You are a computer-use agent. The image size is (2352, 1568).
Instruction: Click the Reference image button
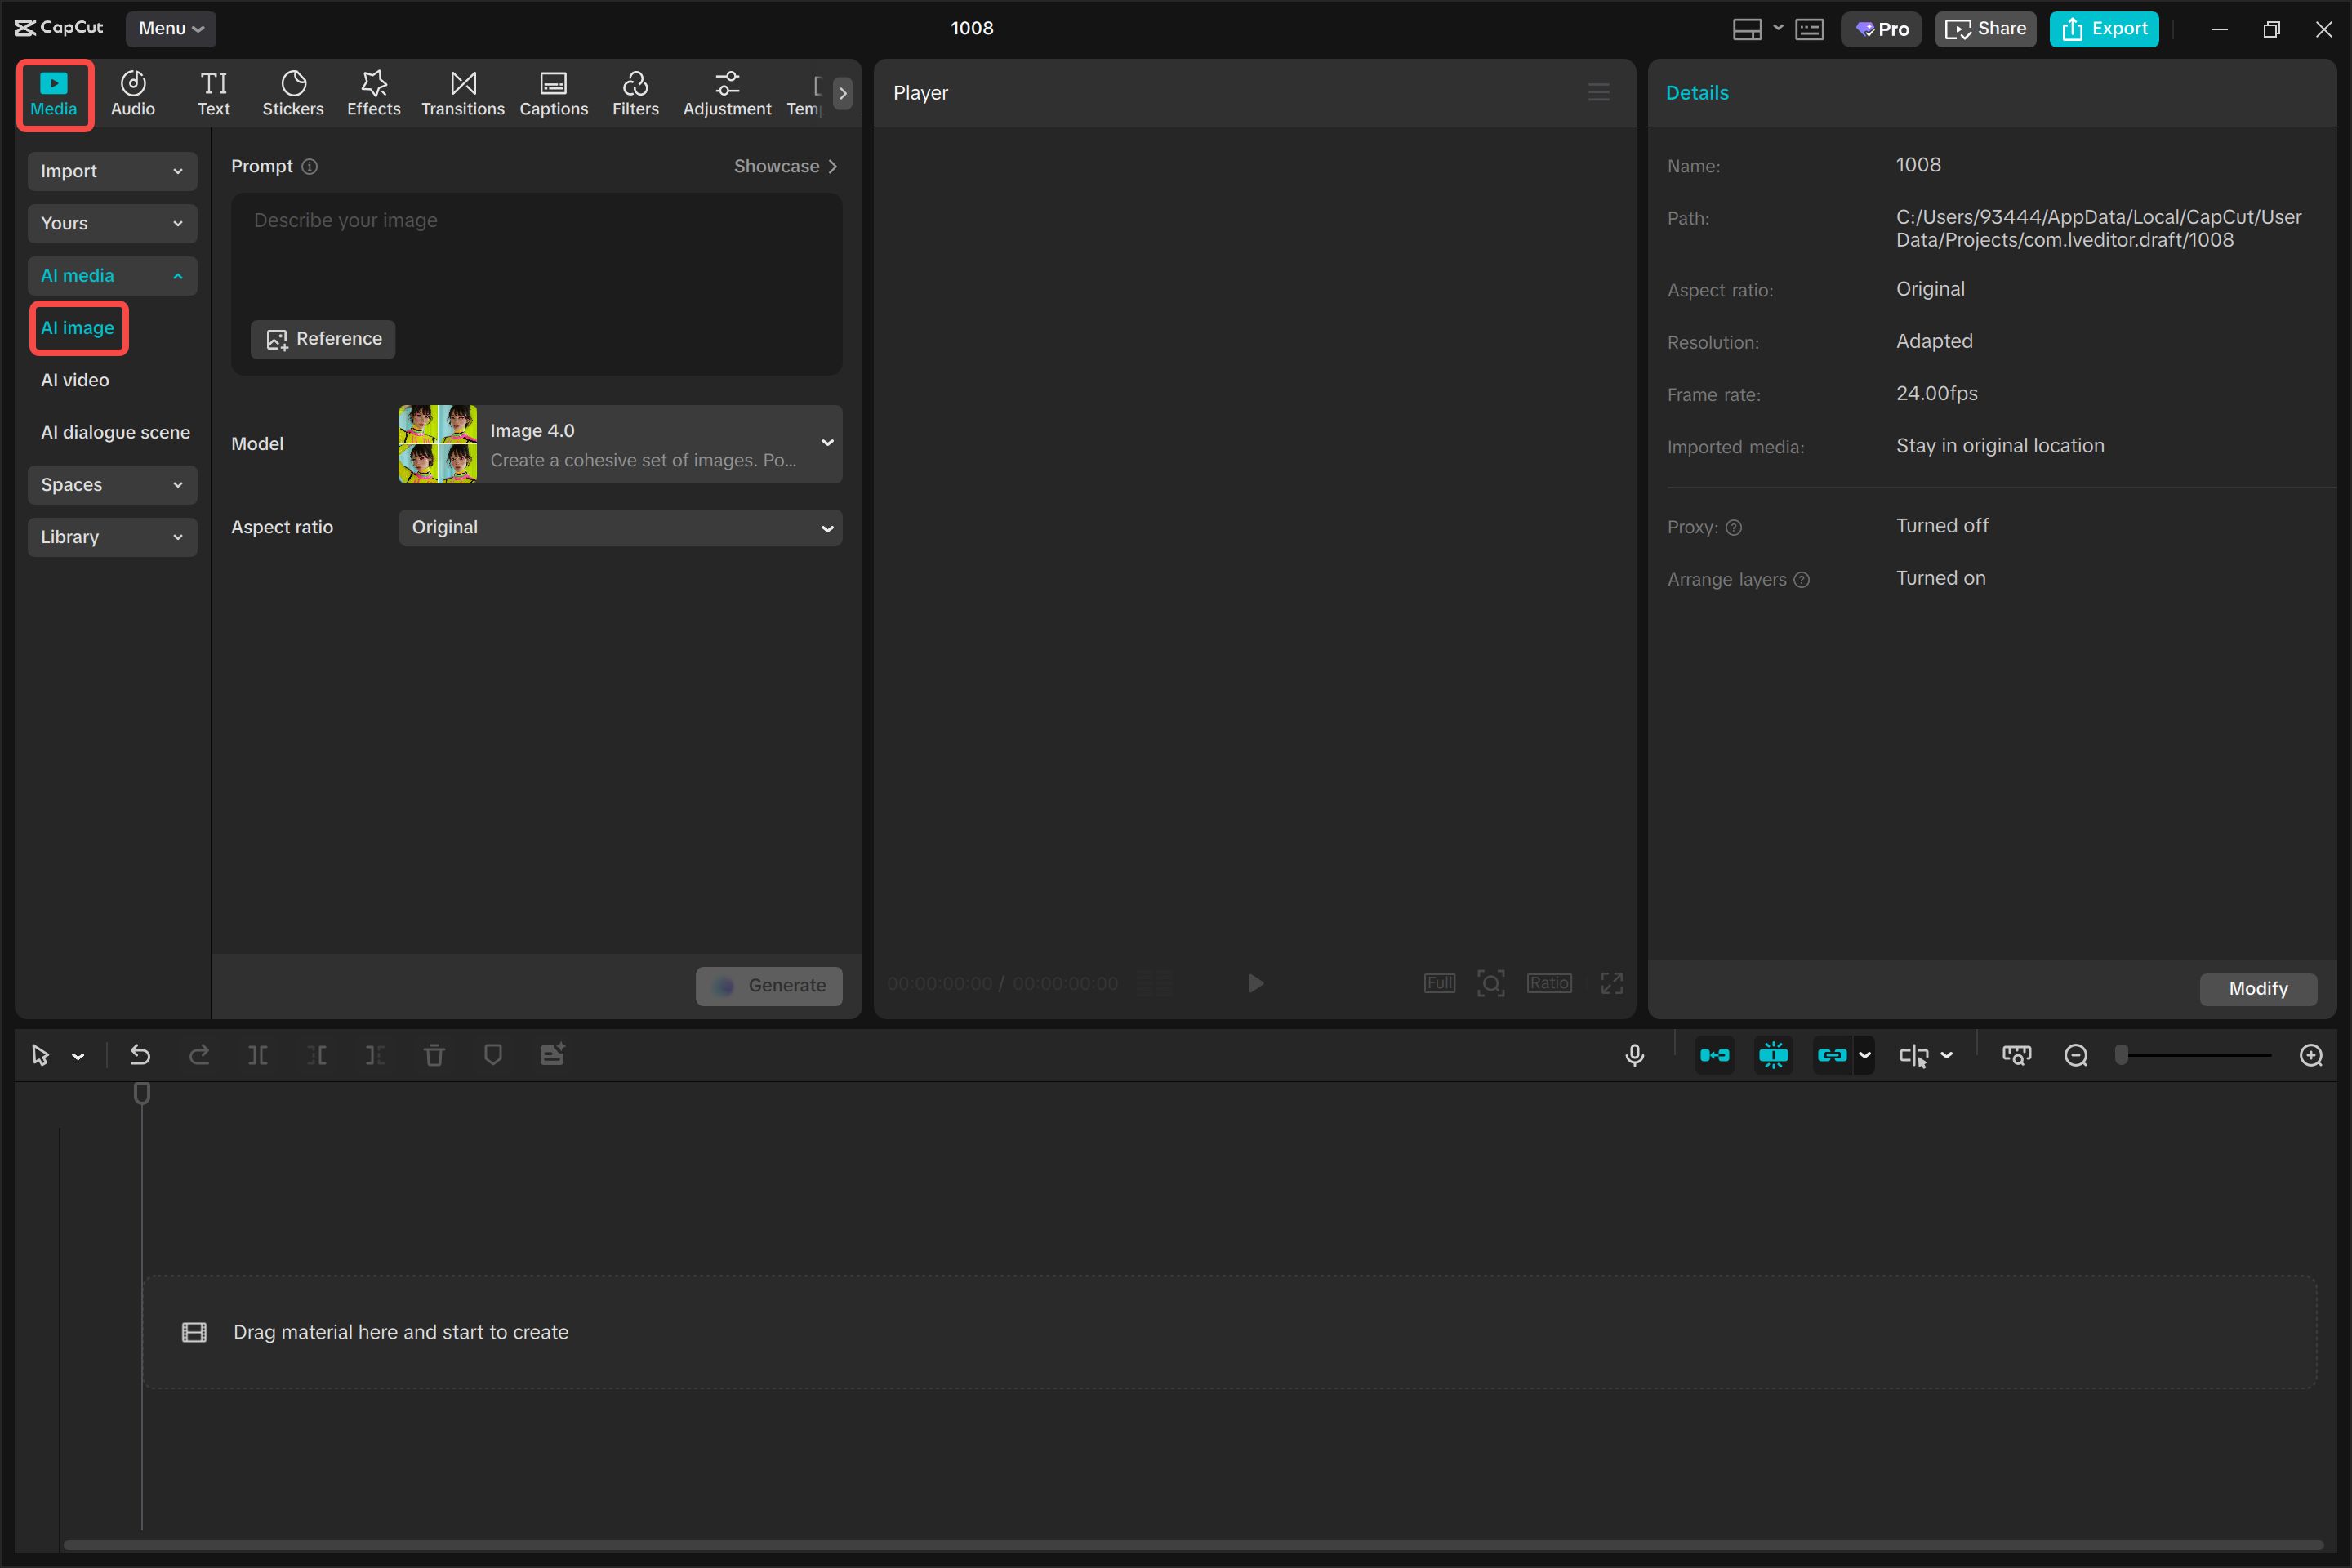point(323,339)
